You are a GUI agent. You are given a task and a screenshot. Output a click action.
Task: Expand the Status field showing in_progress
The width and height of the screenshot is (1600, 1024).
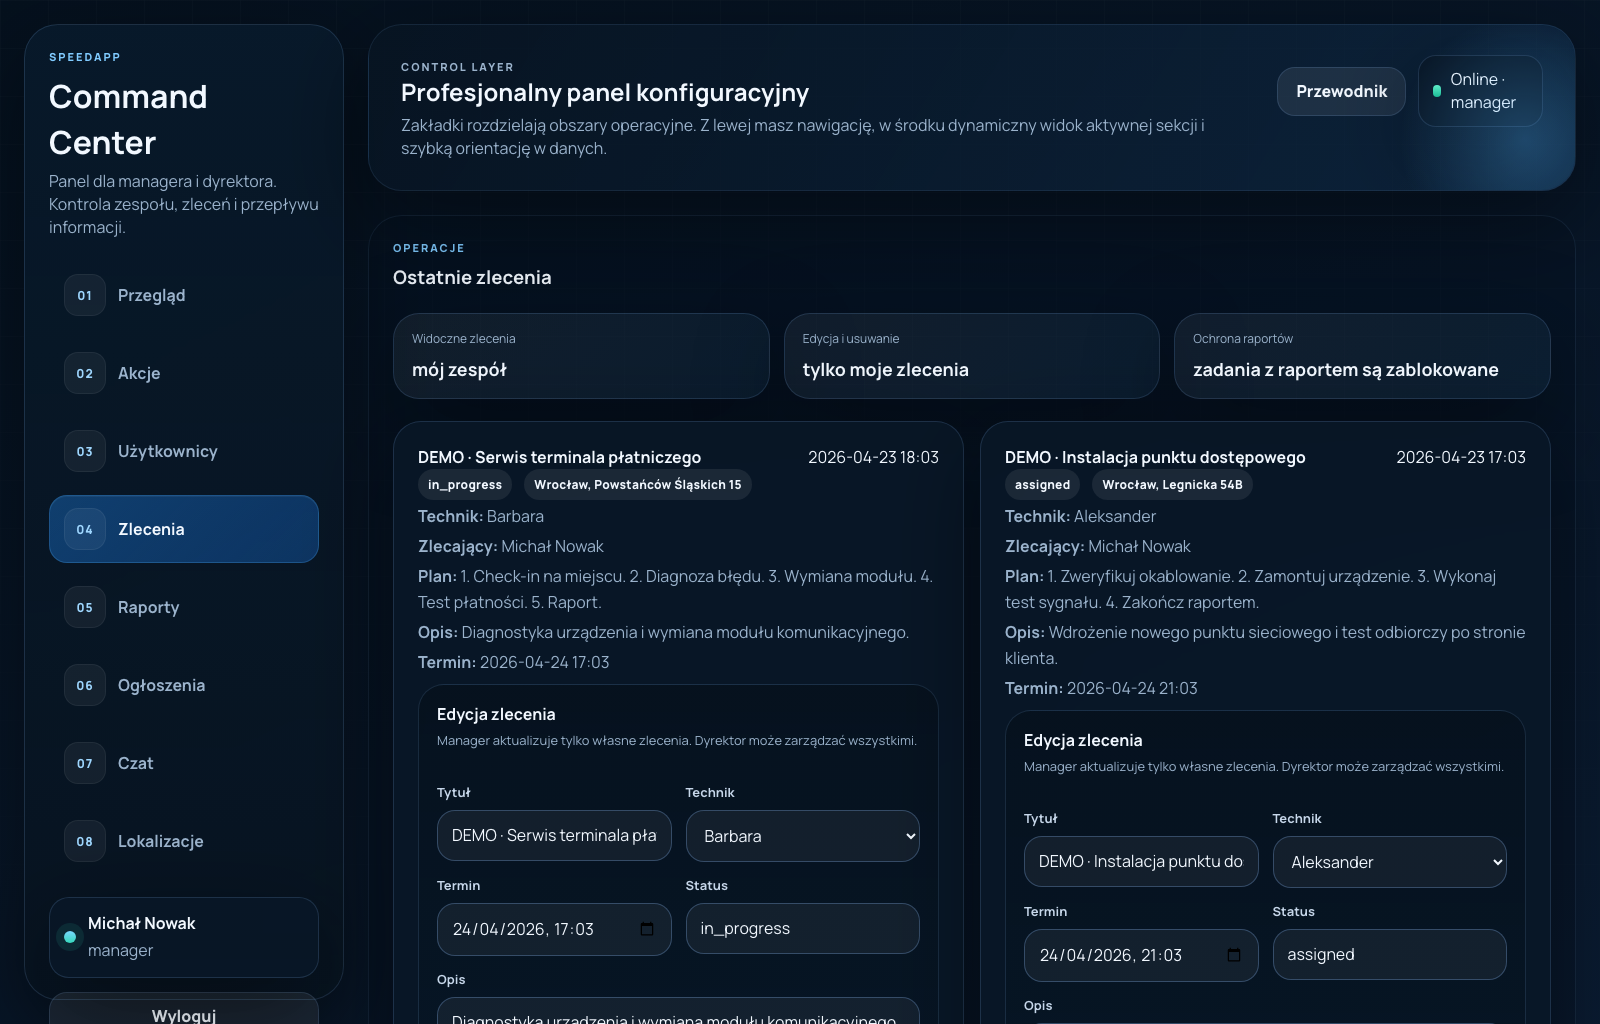pos(802,928)
